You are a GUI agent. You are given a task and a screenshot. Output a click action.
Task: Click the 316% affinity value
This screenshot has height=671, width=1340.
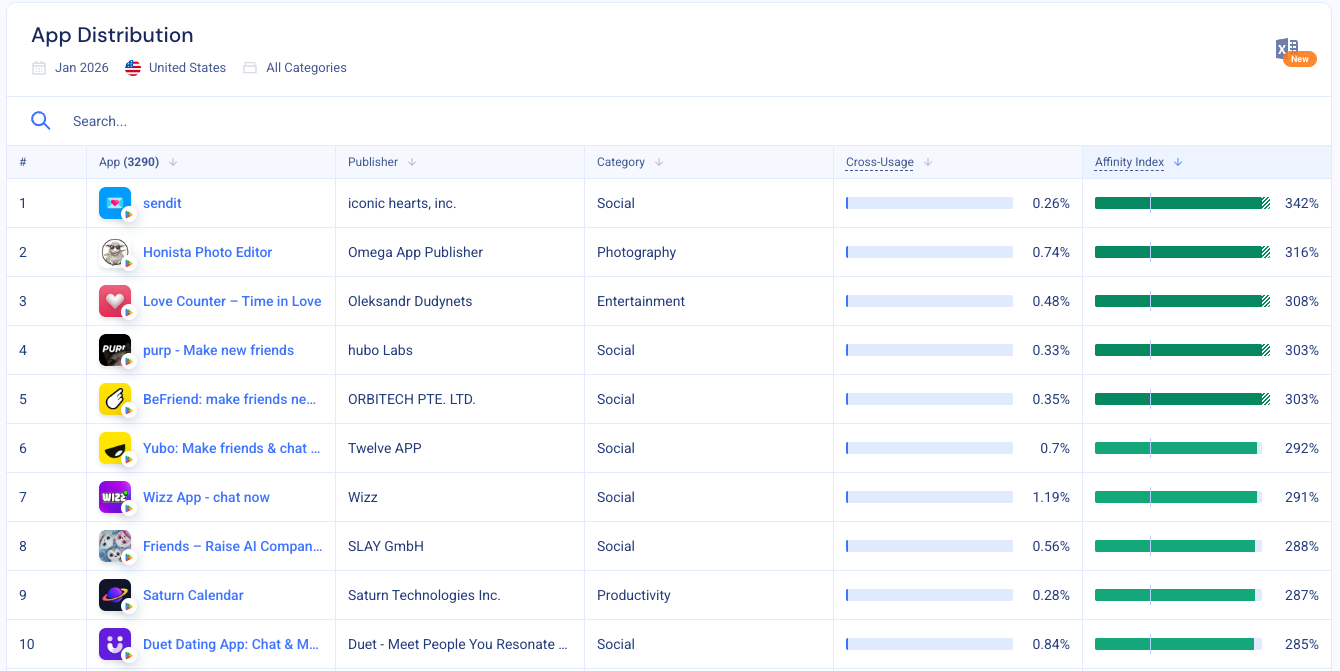(x=1302, y=252)
